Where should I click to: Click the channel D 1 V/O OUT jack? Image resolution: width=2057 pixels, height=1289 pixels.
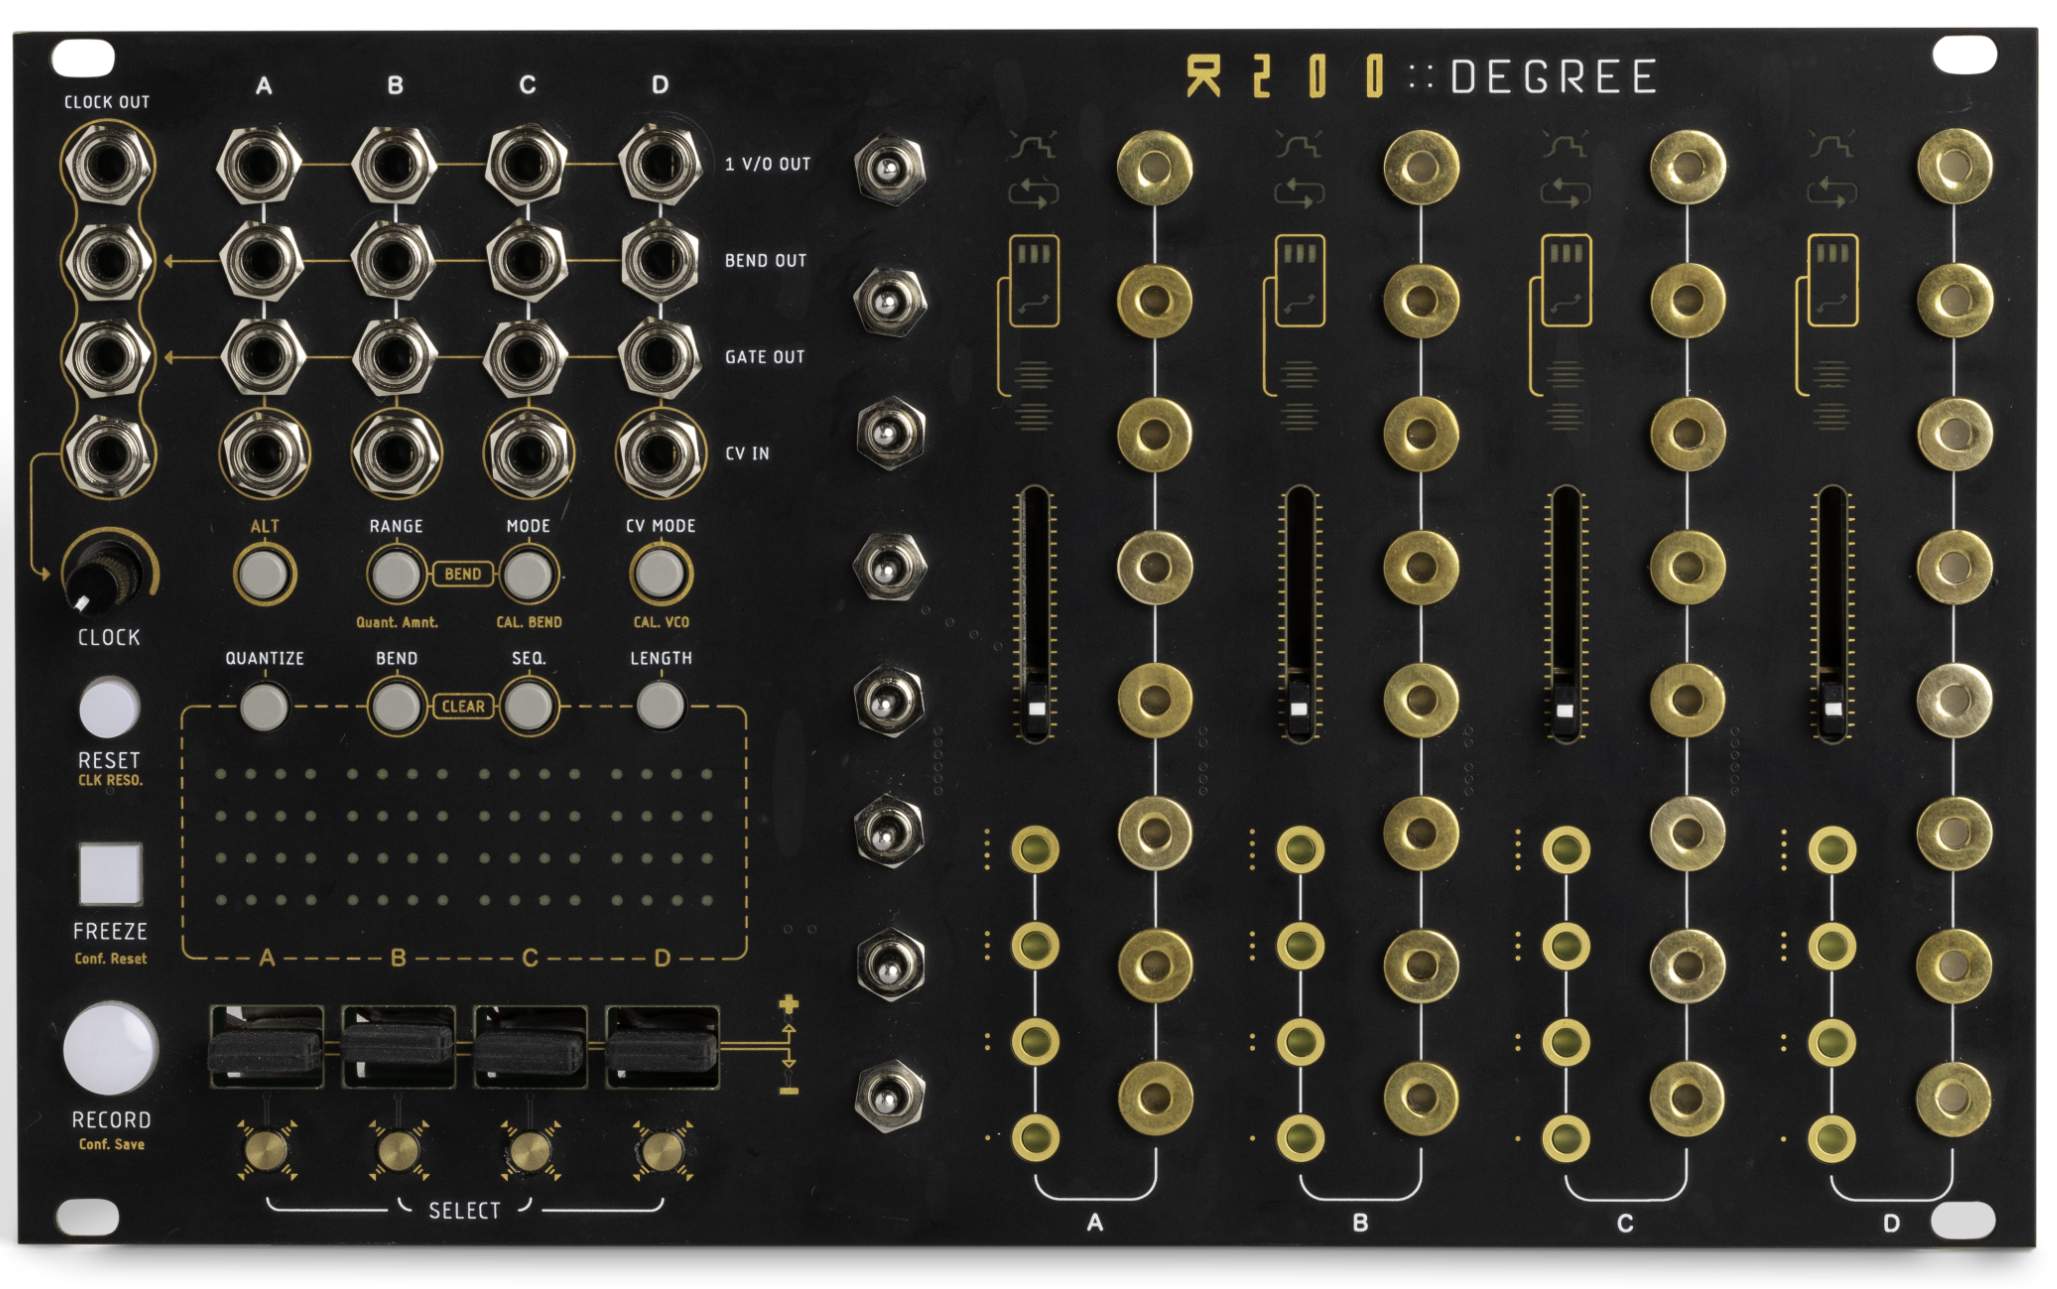coord(659,164)
